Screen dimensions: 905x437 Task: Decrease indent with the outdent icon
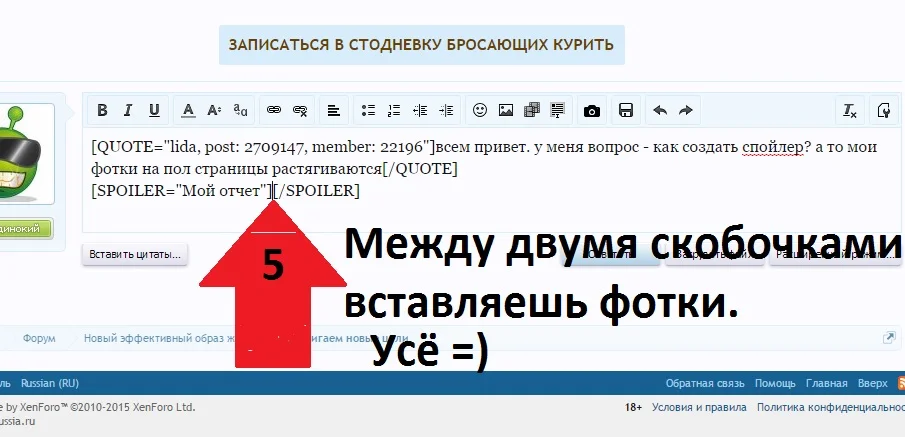(x=420, y=110)
